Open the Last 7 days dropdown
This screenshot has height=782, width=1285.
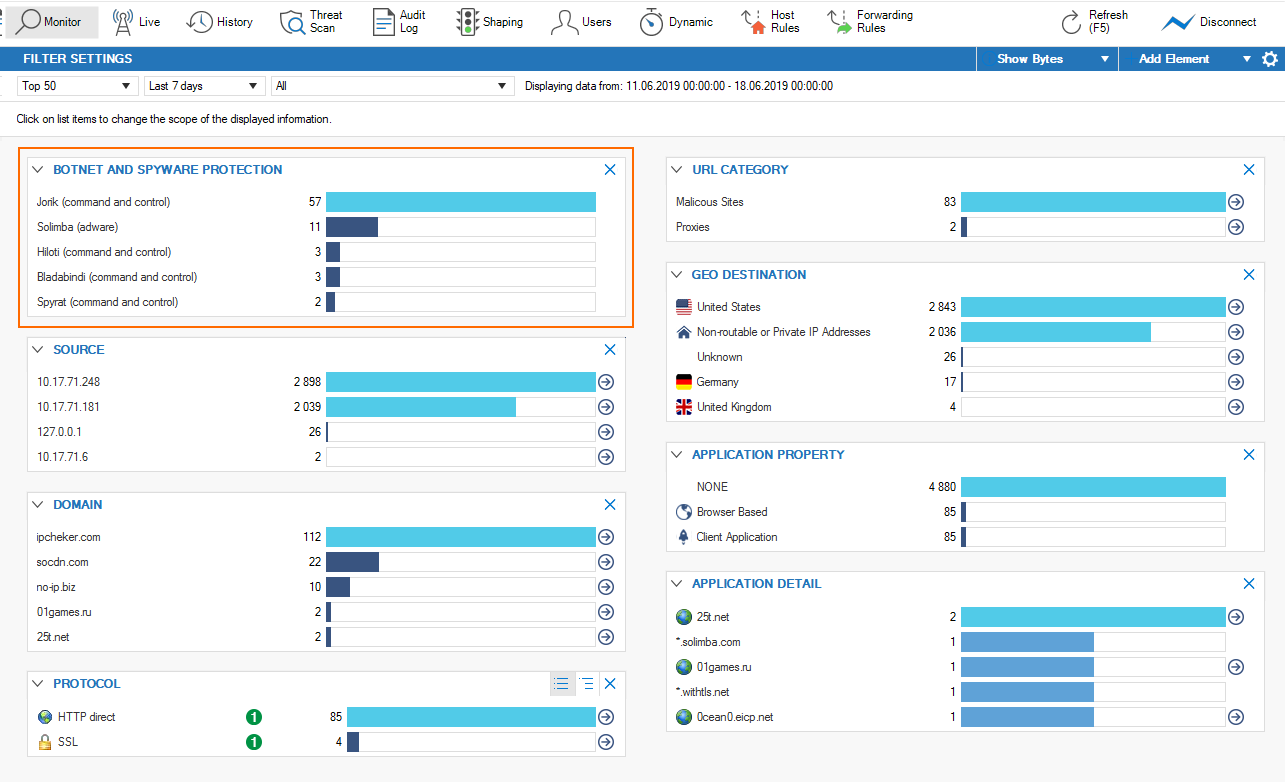(204, 86)
